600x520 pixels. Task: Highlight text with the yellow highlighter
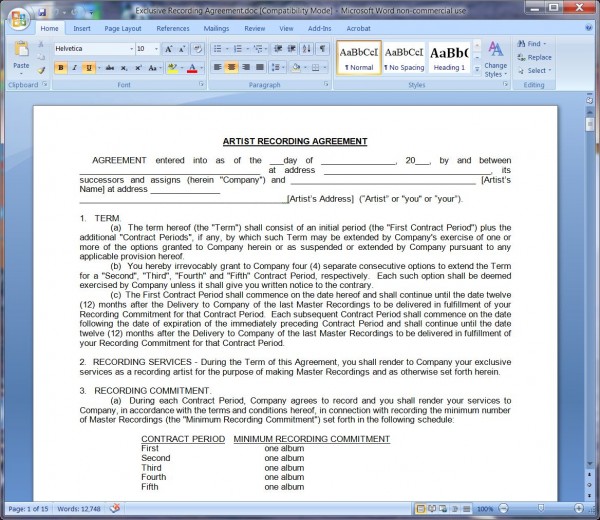(x=172, y=68)
